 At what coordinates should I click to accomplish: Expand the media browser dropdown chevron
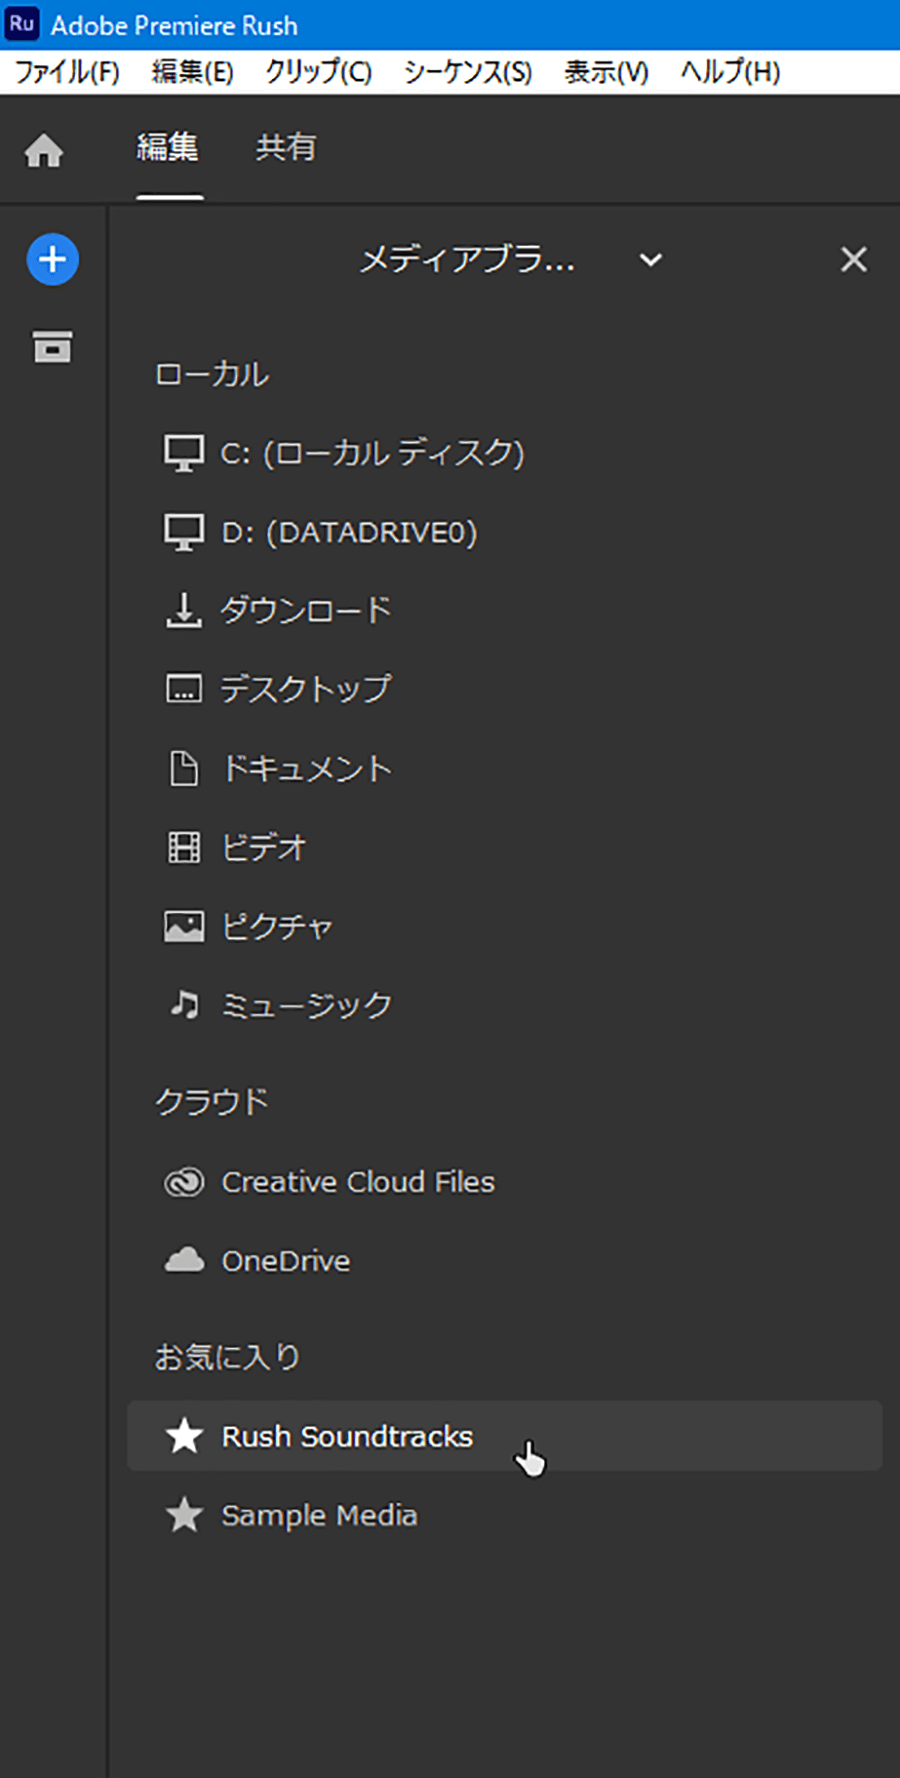point(650,260)
